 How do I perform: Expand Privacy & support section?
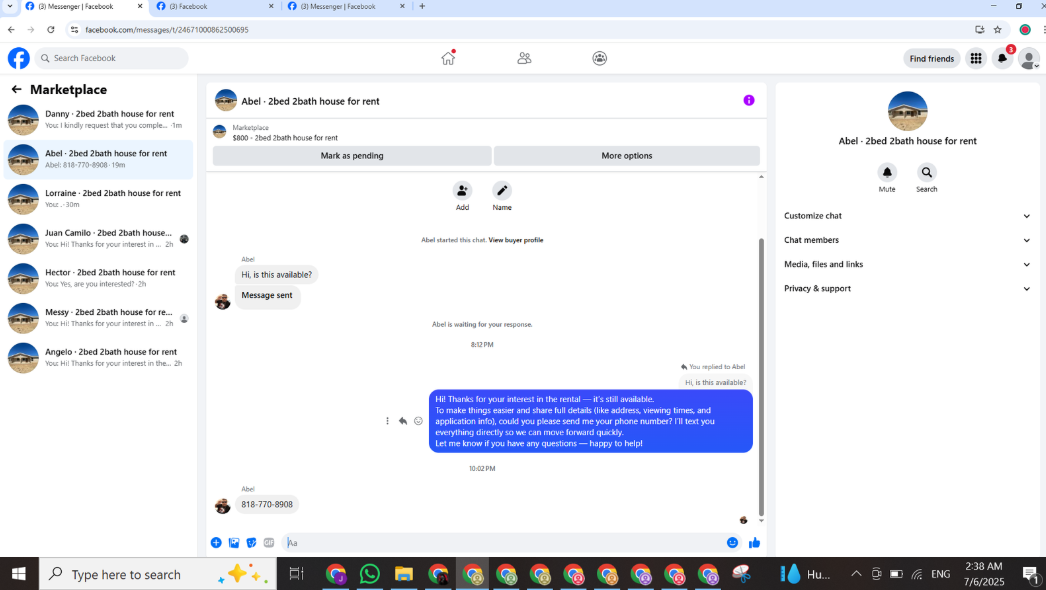(x=907, y=288)
